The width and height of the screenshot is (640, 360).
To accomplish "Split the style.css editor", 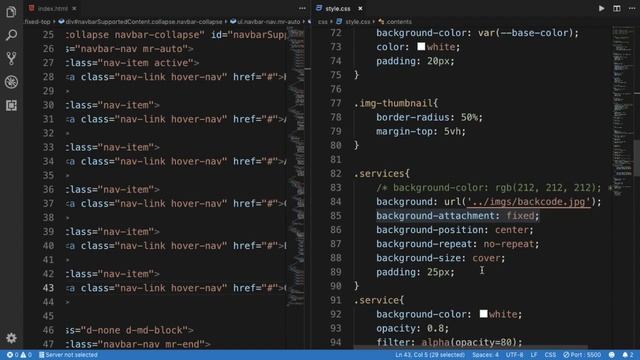I will click(x=617, y=8).
